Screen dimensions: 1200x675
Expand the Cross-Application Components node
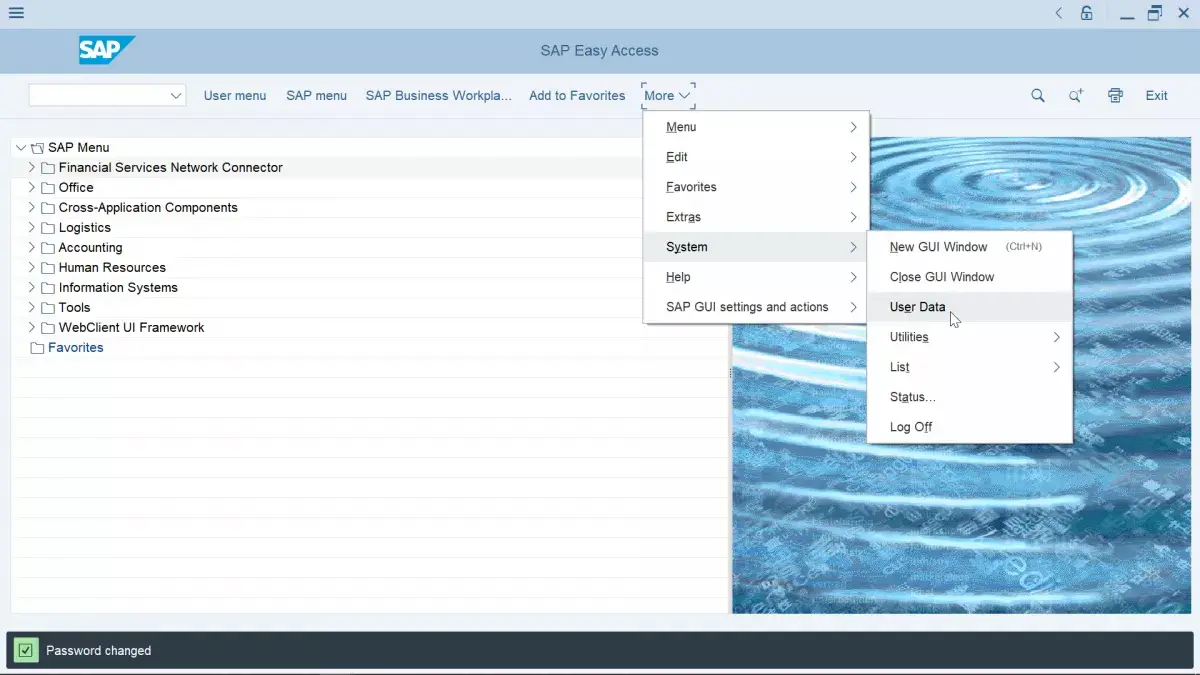coord(32,207)
